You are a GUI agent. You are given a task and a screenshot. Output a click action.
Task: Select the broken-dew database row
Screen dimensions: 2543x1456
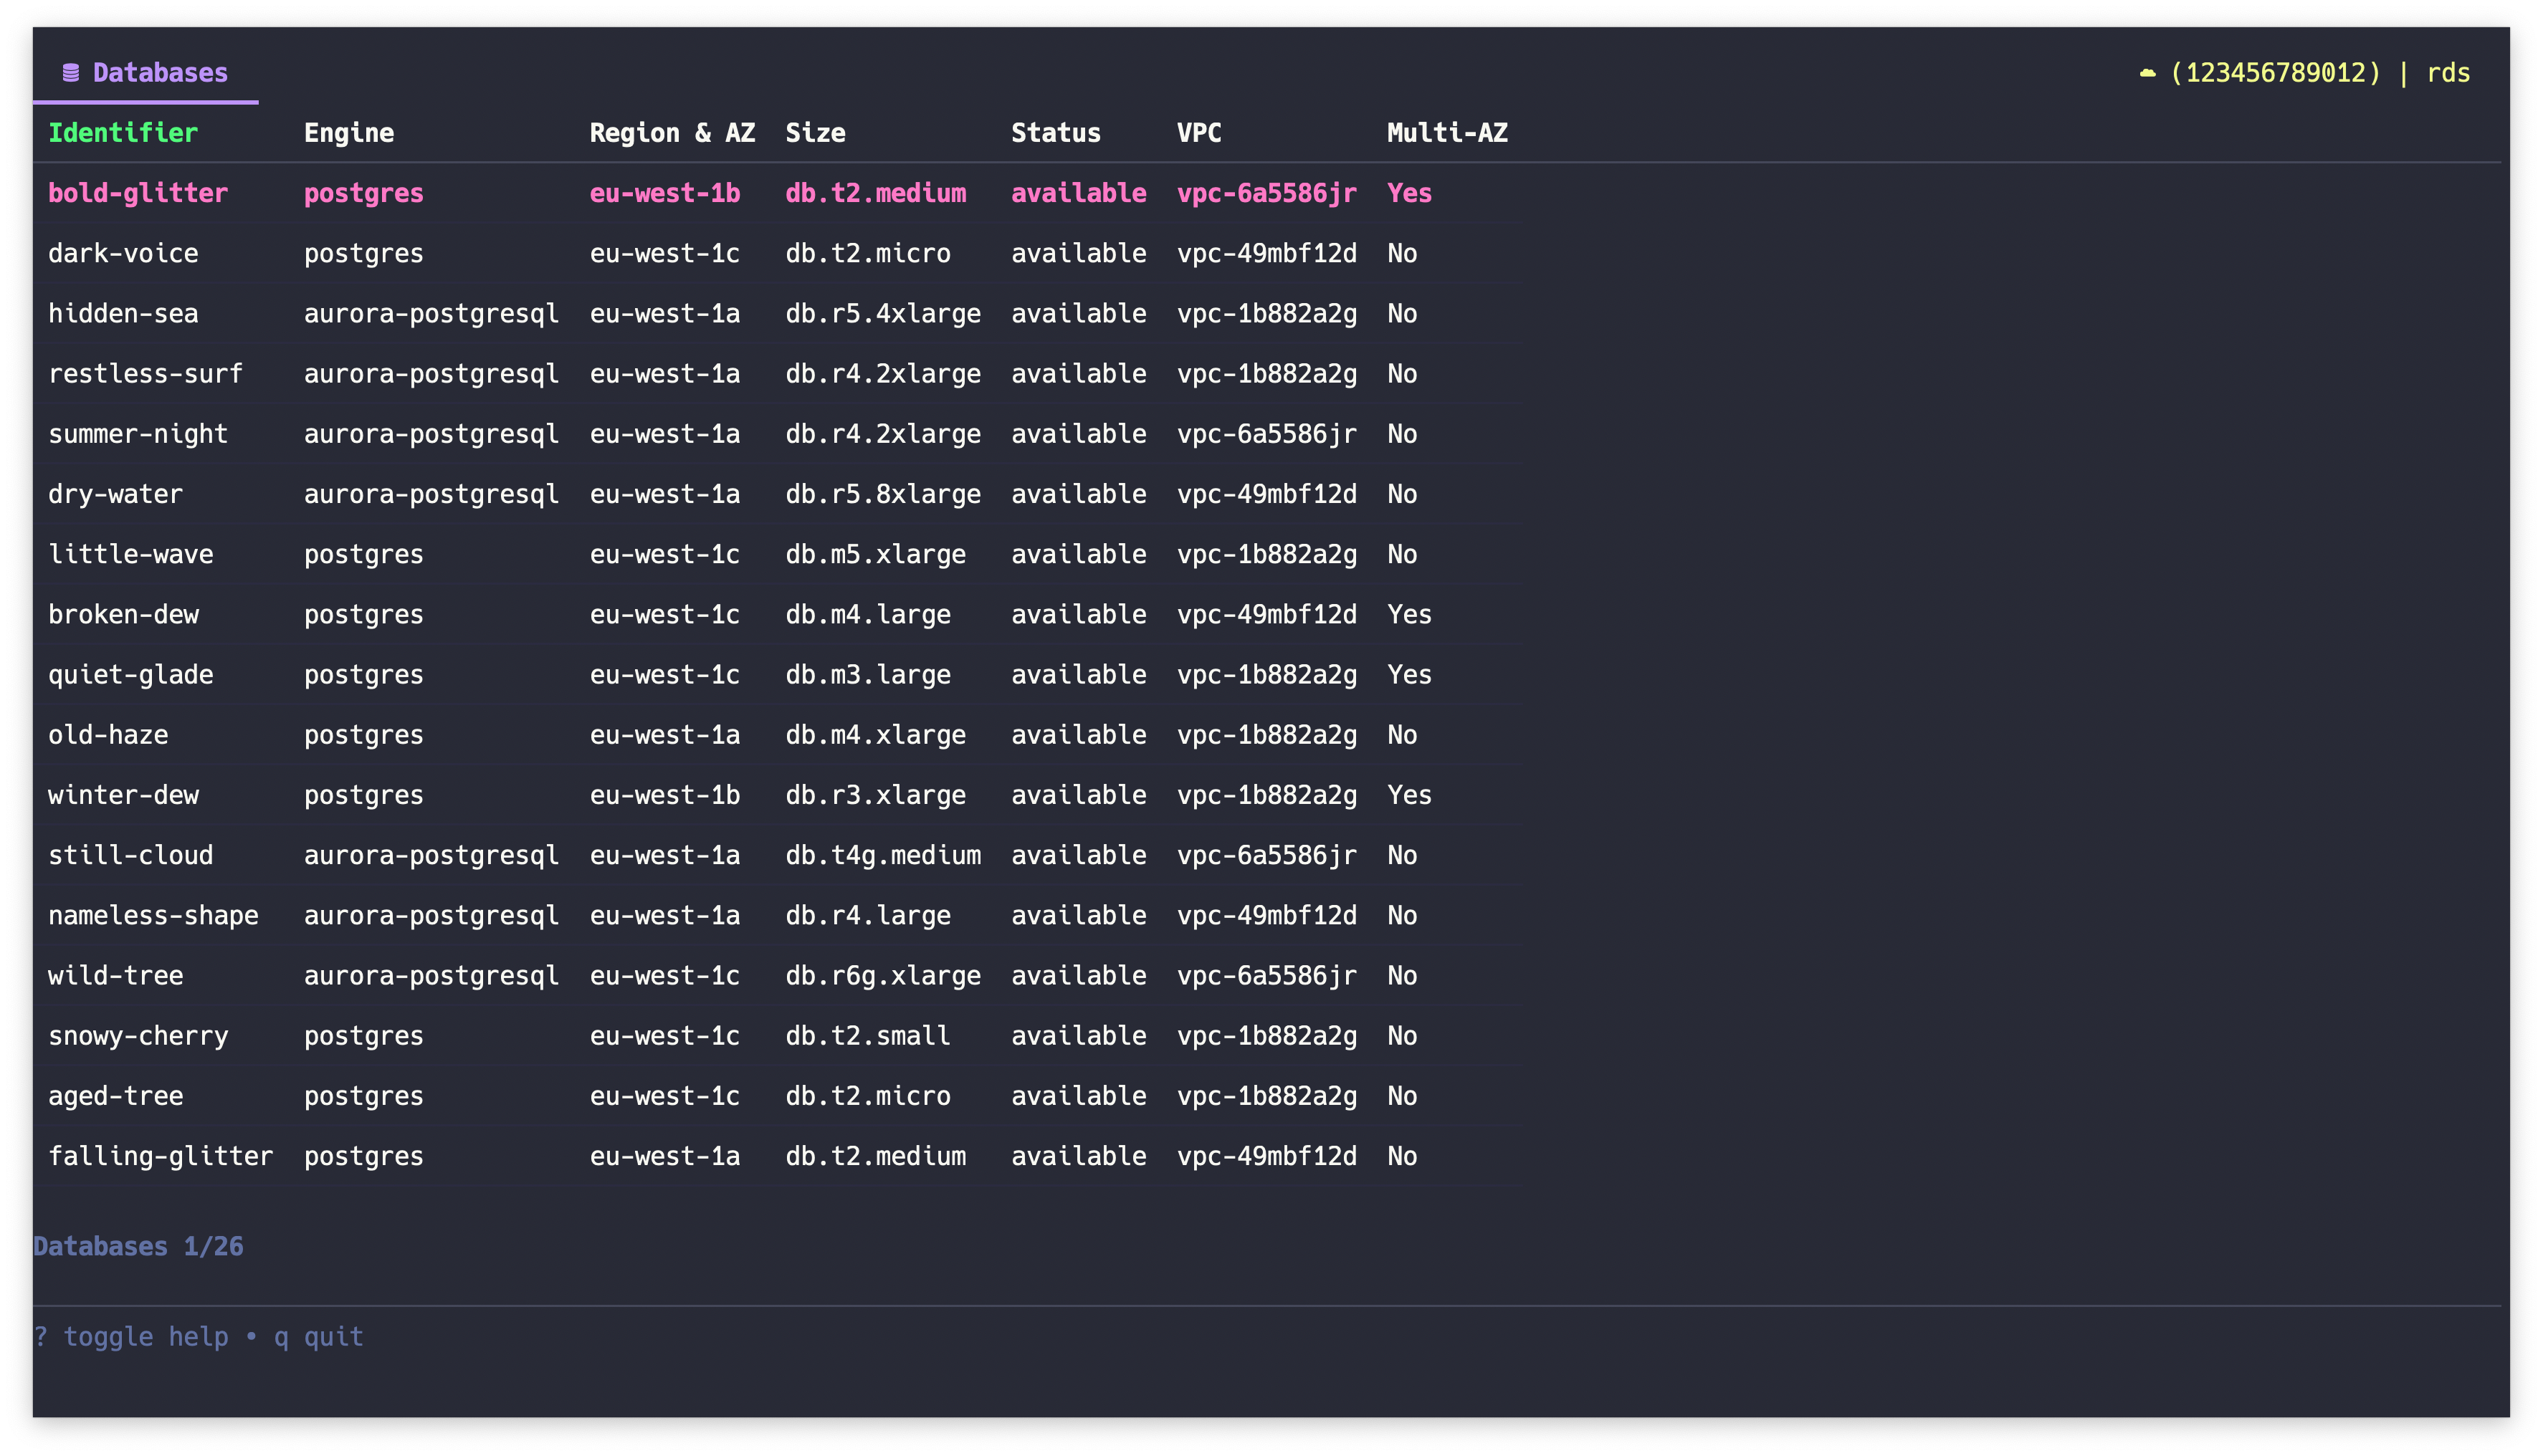(x=776, y=614)
